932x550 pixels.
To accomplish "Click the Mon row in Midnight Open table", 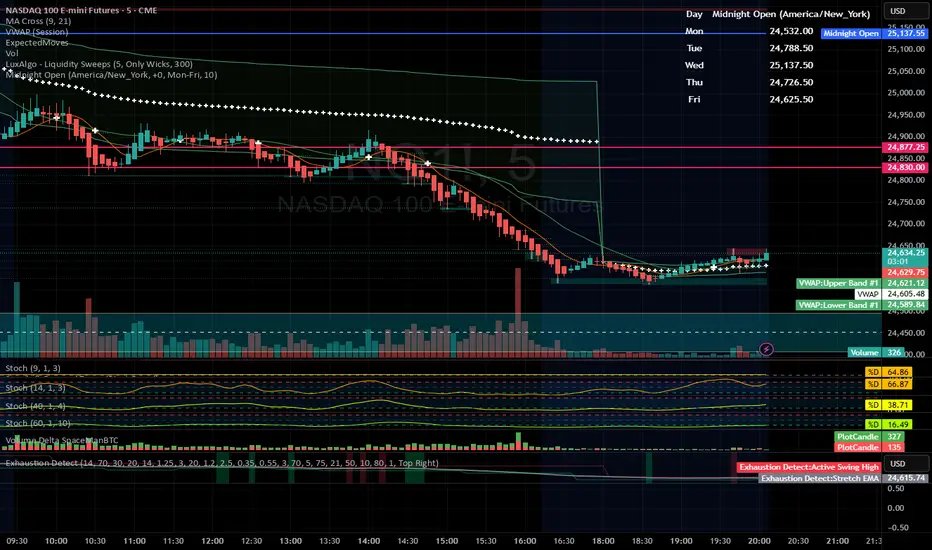I will tap(694, 31).
